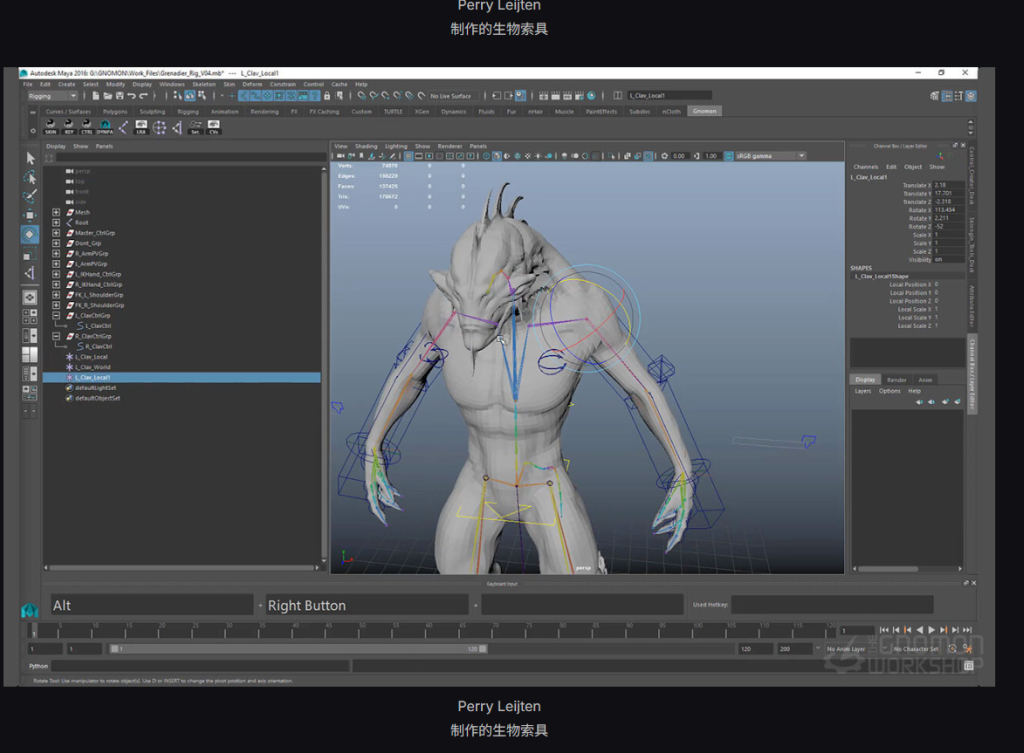Screen dimensions: 1024x753
Task: Toggle the viewport gamma color management button
Action: pyautogui.click(x=729, y=156)
